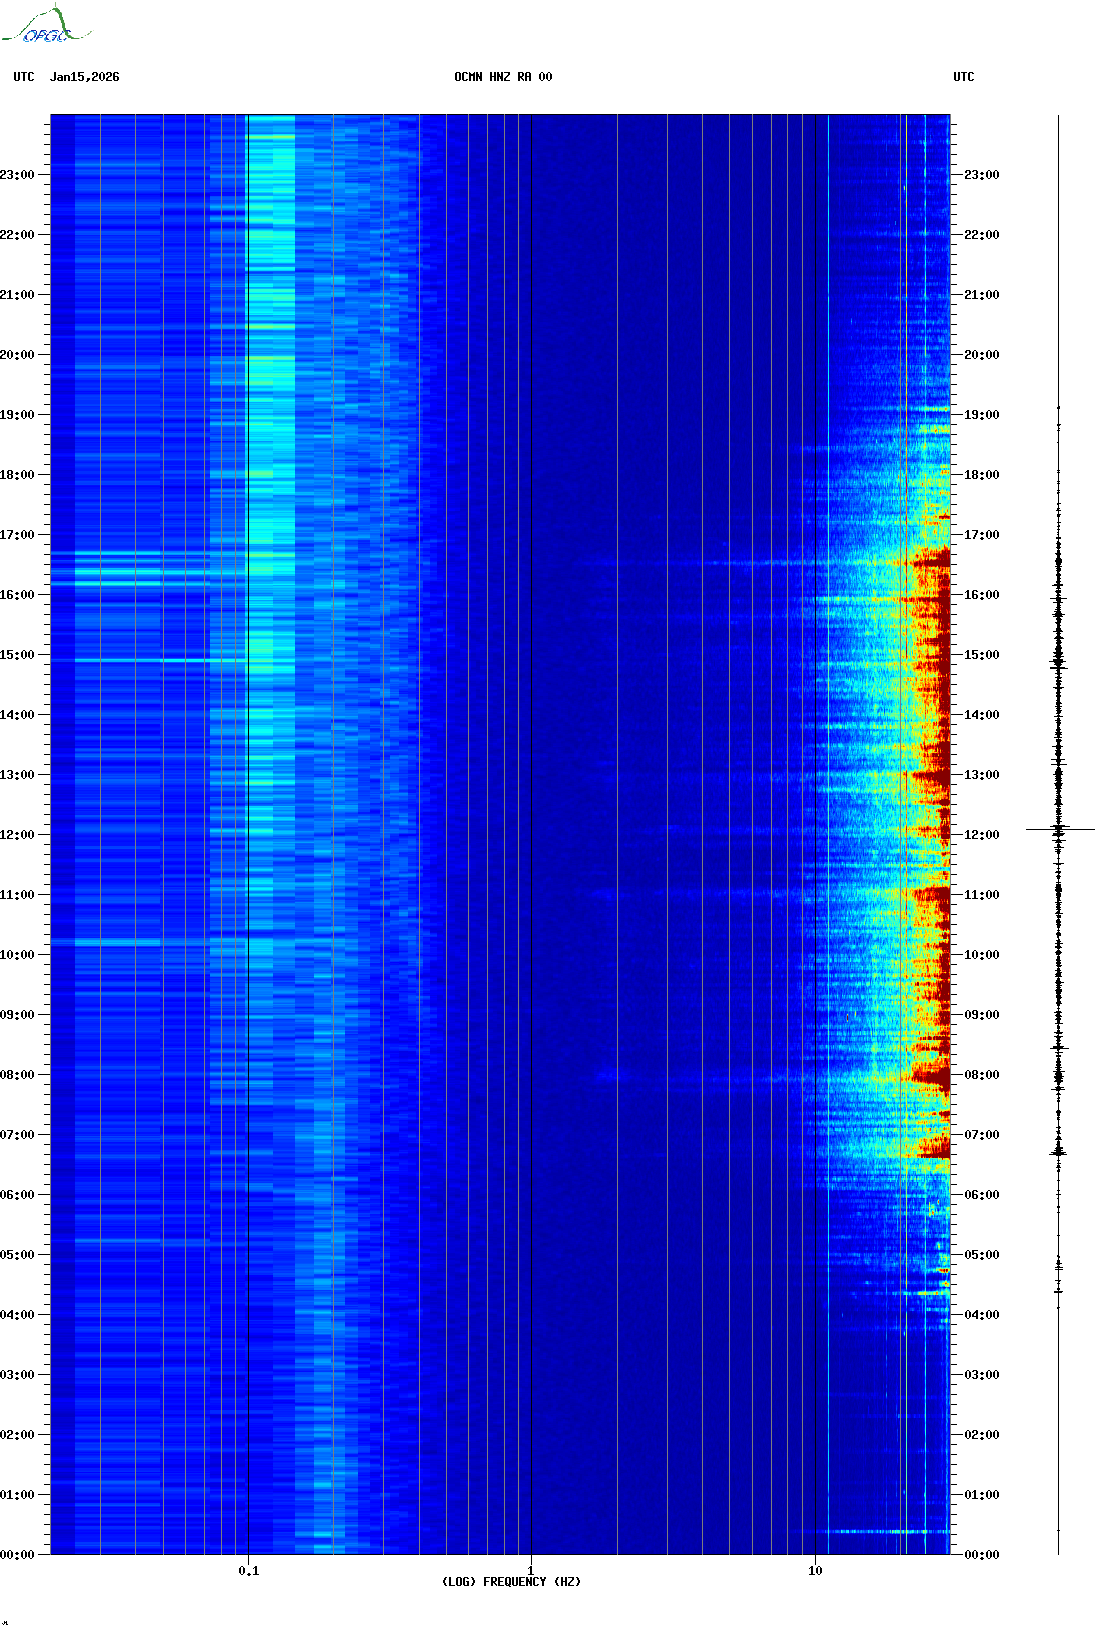Click the 08:00 label on left time axis
The image size is (1102, 1634).
tap(17, 1075)
